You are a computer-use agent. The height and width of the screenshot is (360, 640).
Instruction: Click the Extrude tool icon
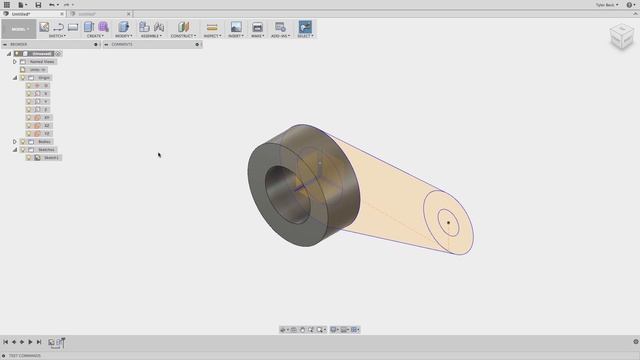pos(89,27)
